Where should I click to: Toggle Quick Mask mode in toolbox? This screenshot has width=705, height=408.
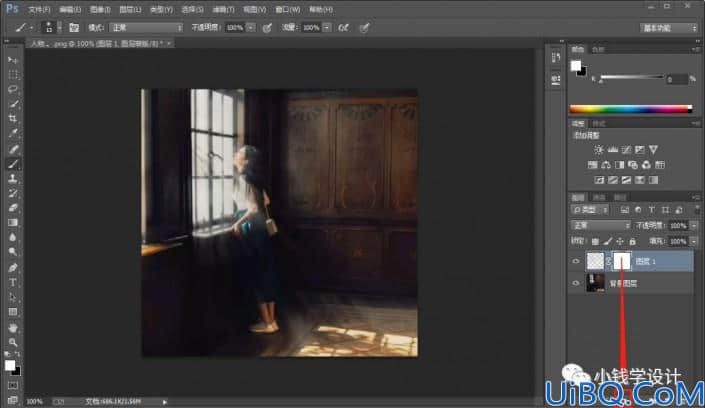pyautogui.click(x=13, y=386)
